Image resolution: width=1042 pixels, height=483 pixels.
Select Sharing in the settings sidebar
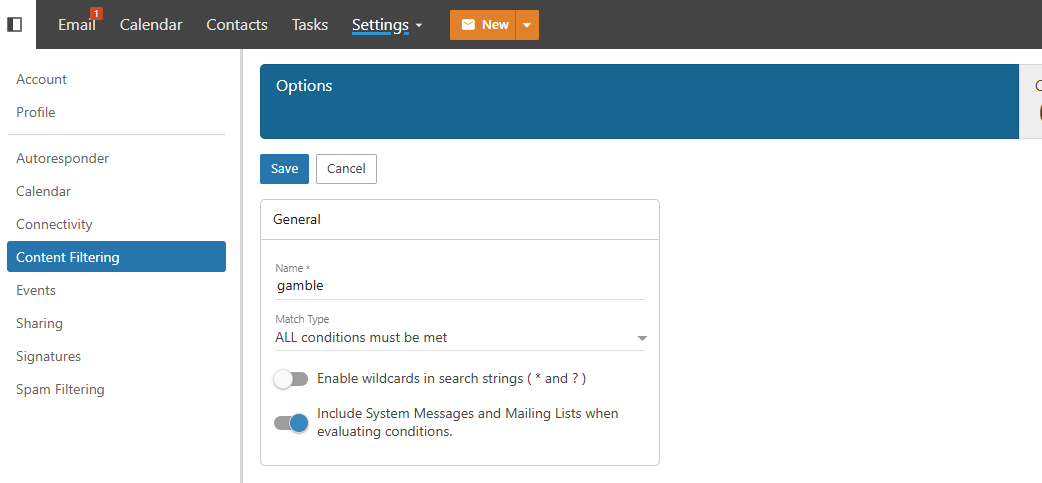click(x=39, y=323)
